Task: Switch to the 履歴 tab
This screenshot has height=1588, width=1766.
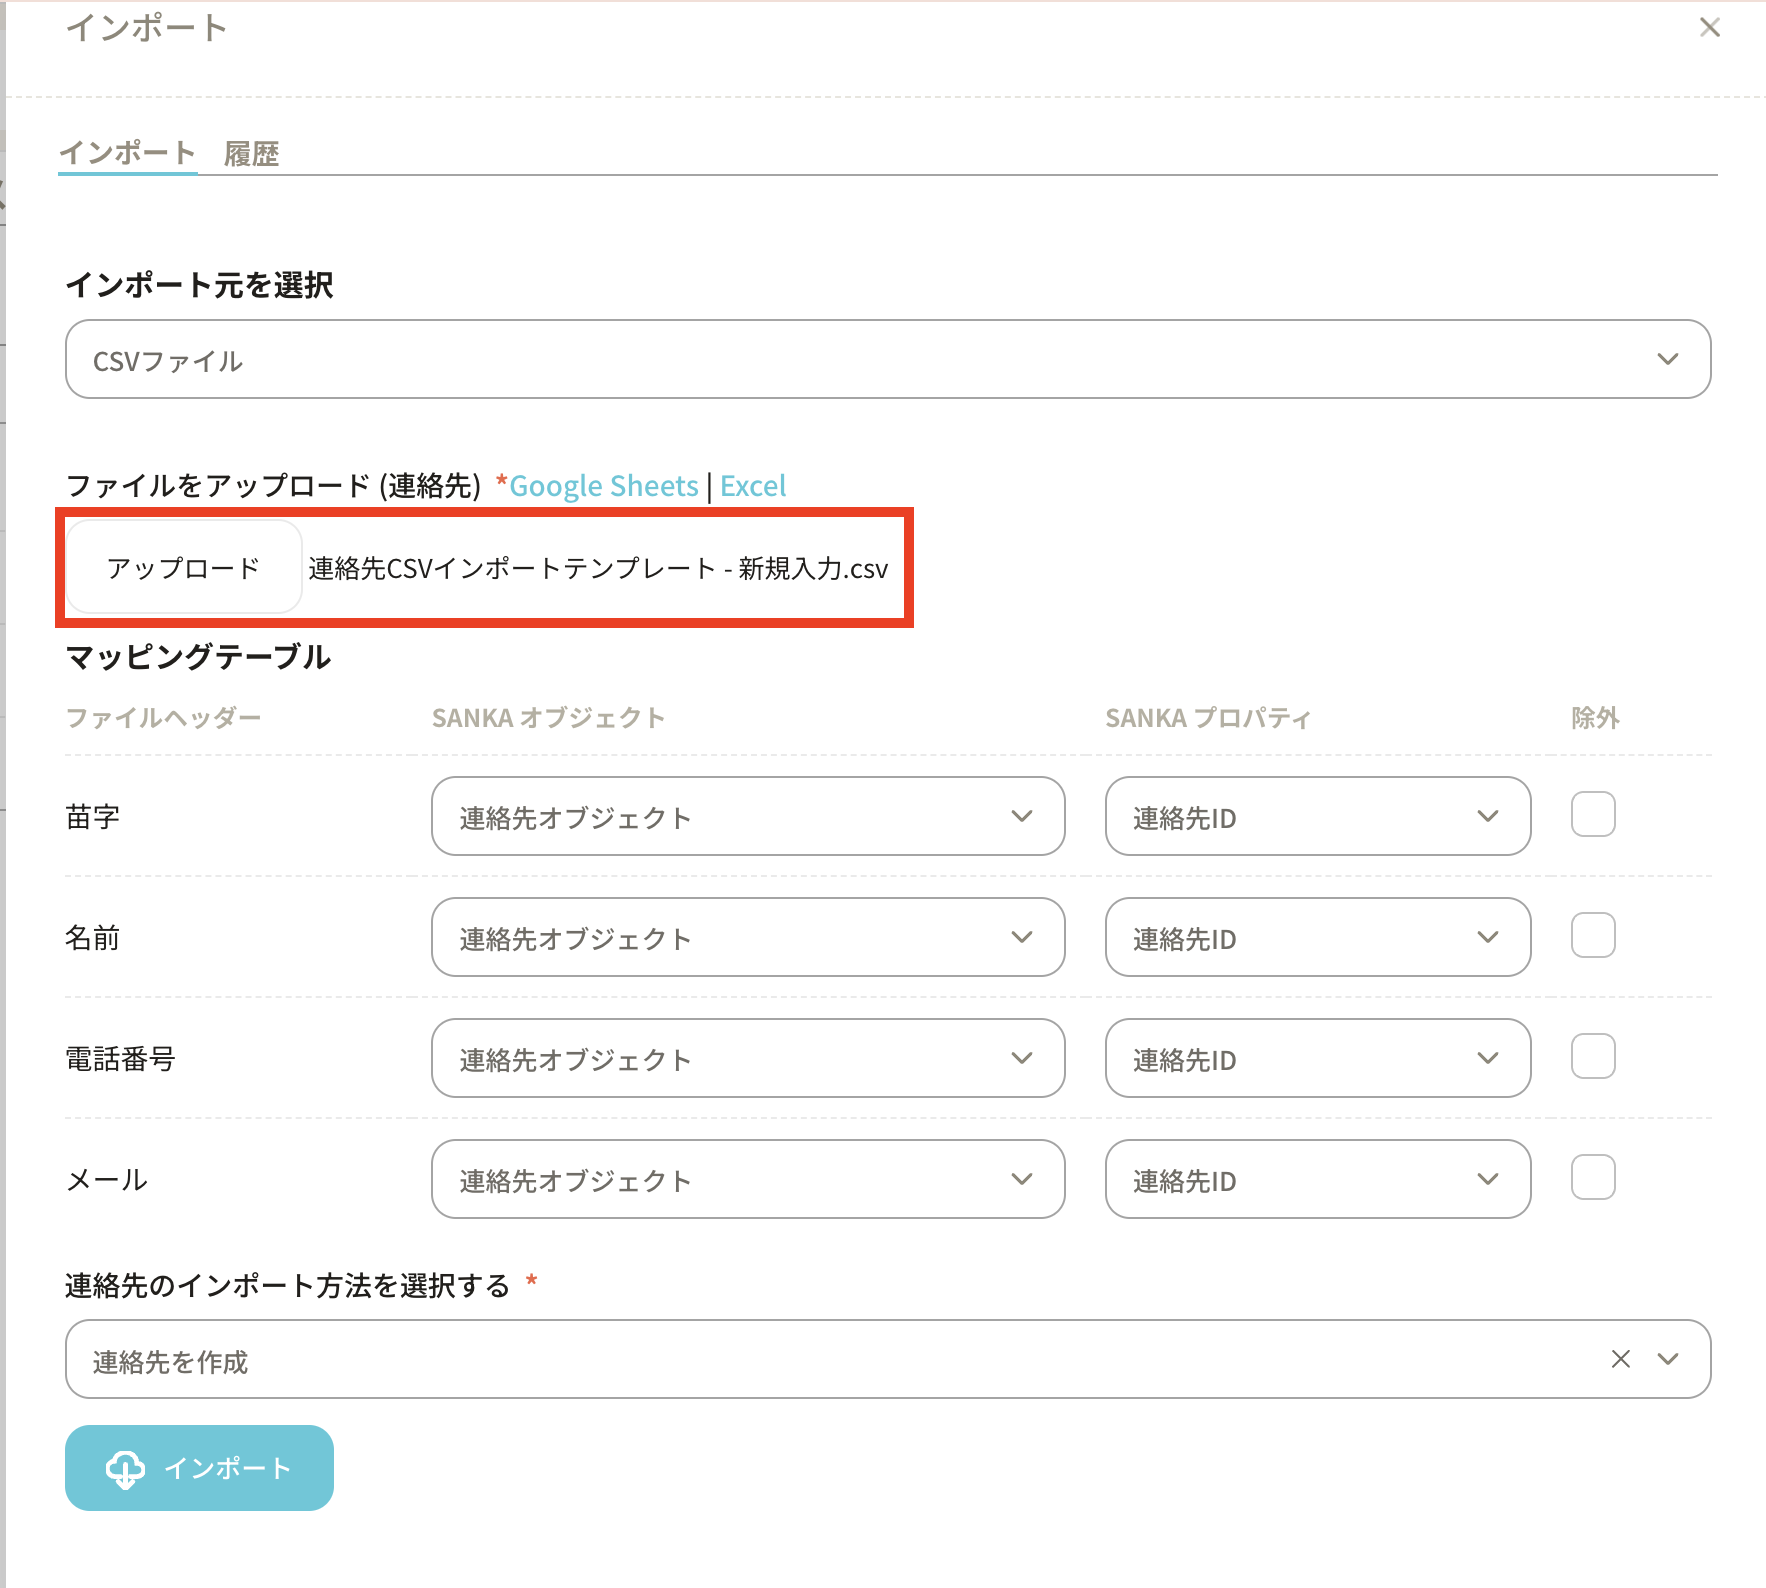Action: (251, 154)
